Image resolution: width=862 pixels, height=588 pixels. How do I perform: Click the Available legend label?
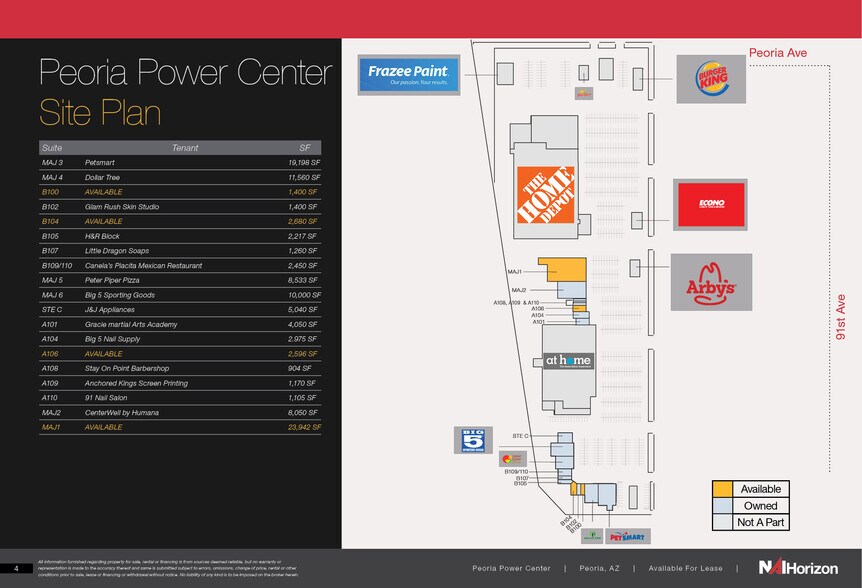pyautogui.click(x=760, y=489)
